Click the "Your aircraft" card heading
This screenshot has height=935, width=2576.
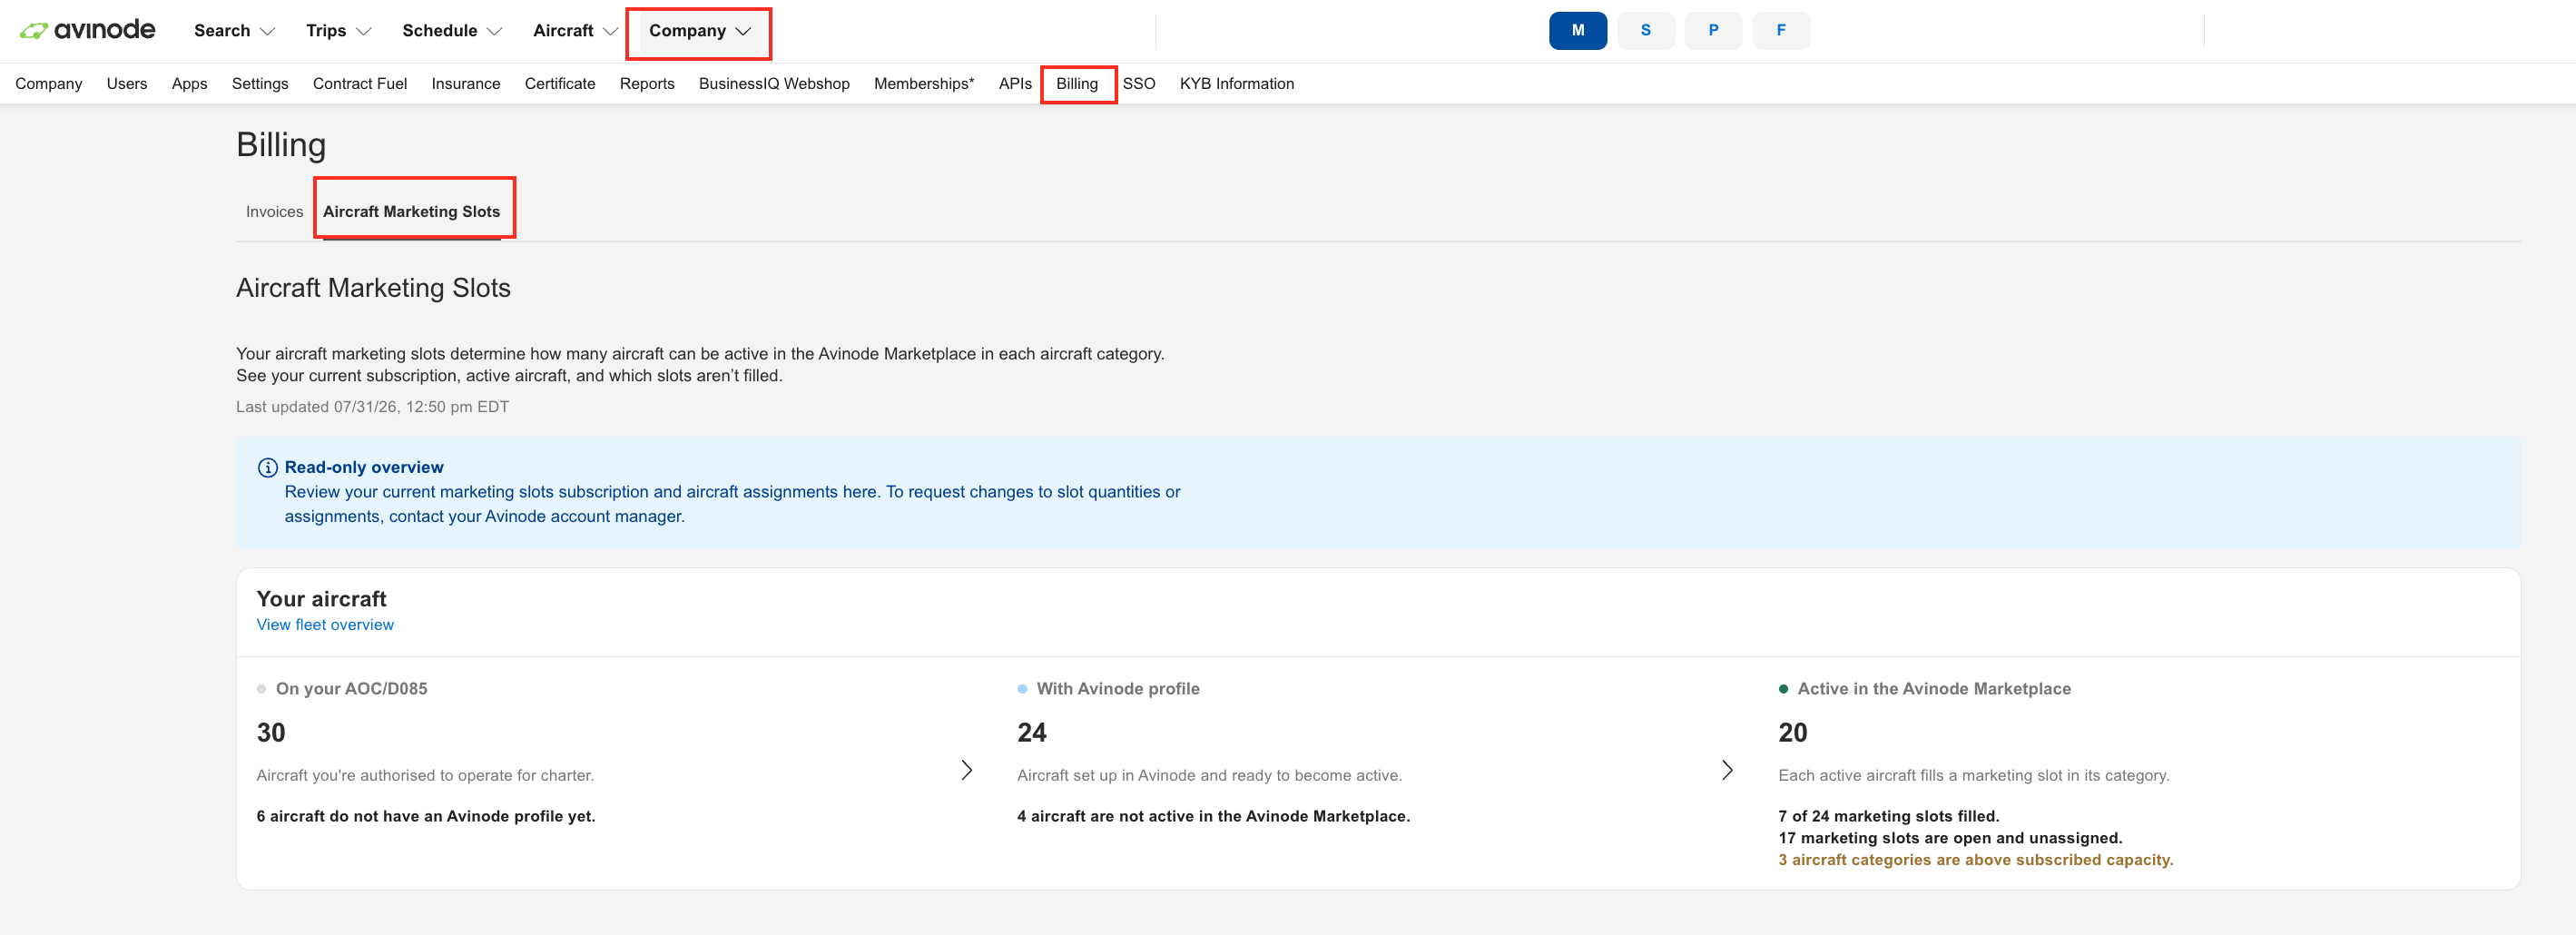pyautogui.click(x=321, y=599)
